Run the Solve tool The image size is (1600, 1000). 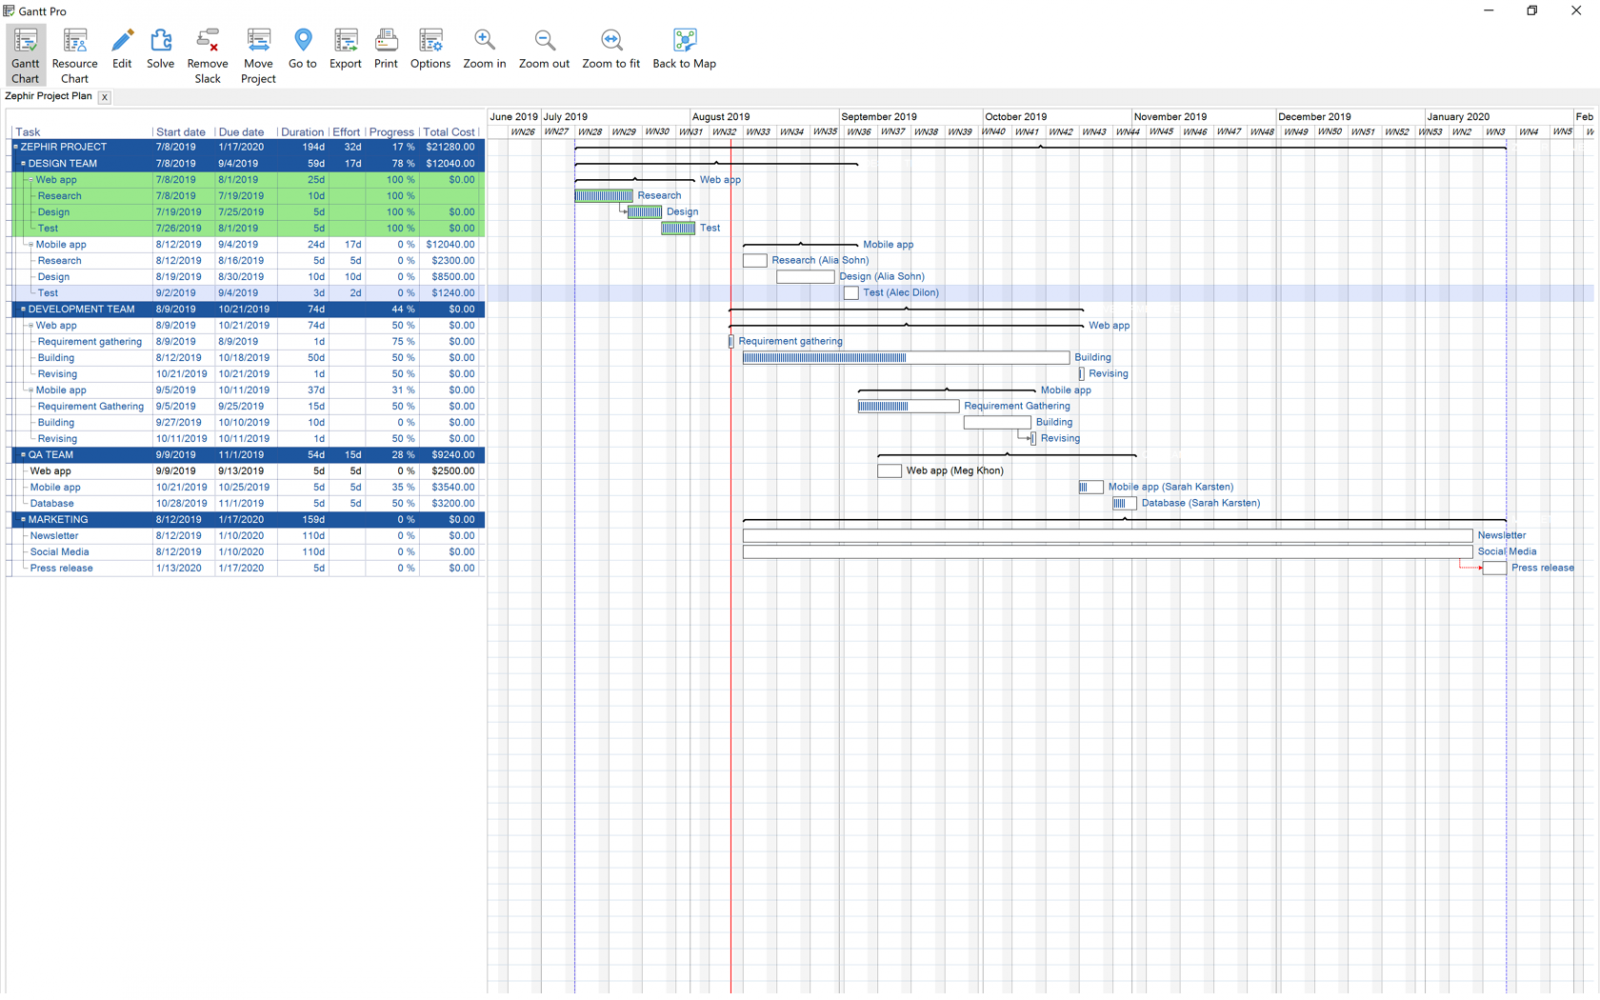click(160, 49)
